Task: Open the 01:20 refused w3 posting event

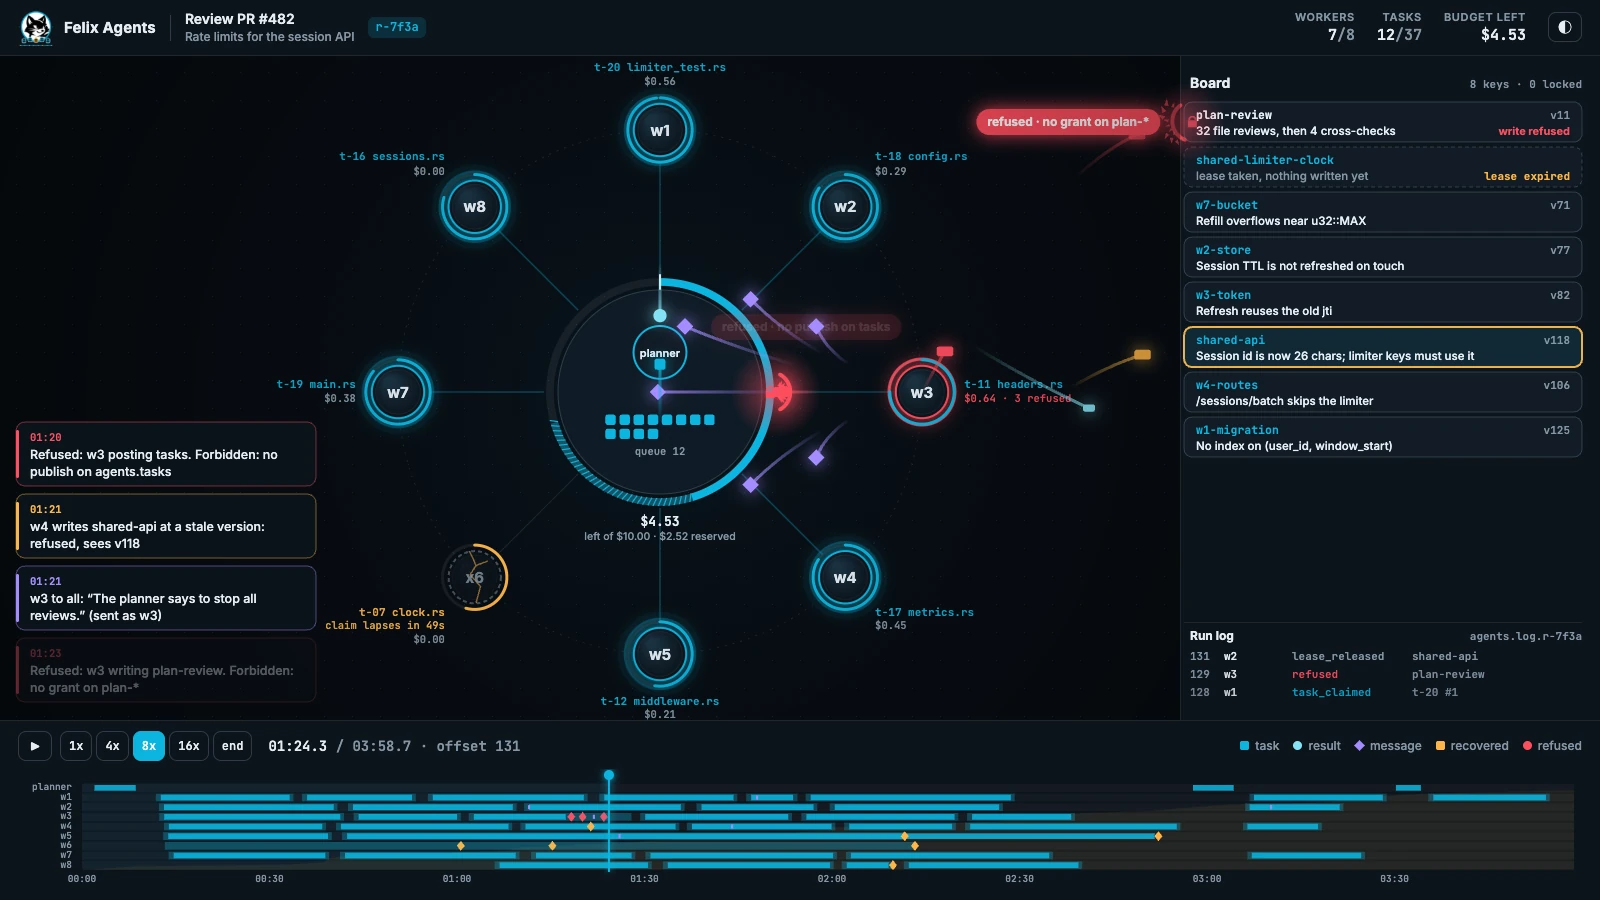Action: pos(166,454)
